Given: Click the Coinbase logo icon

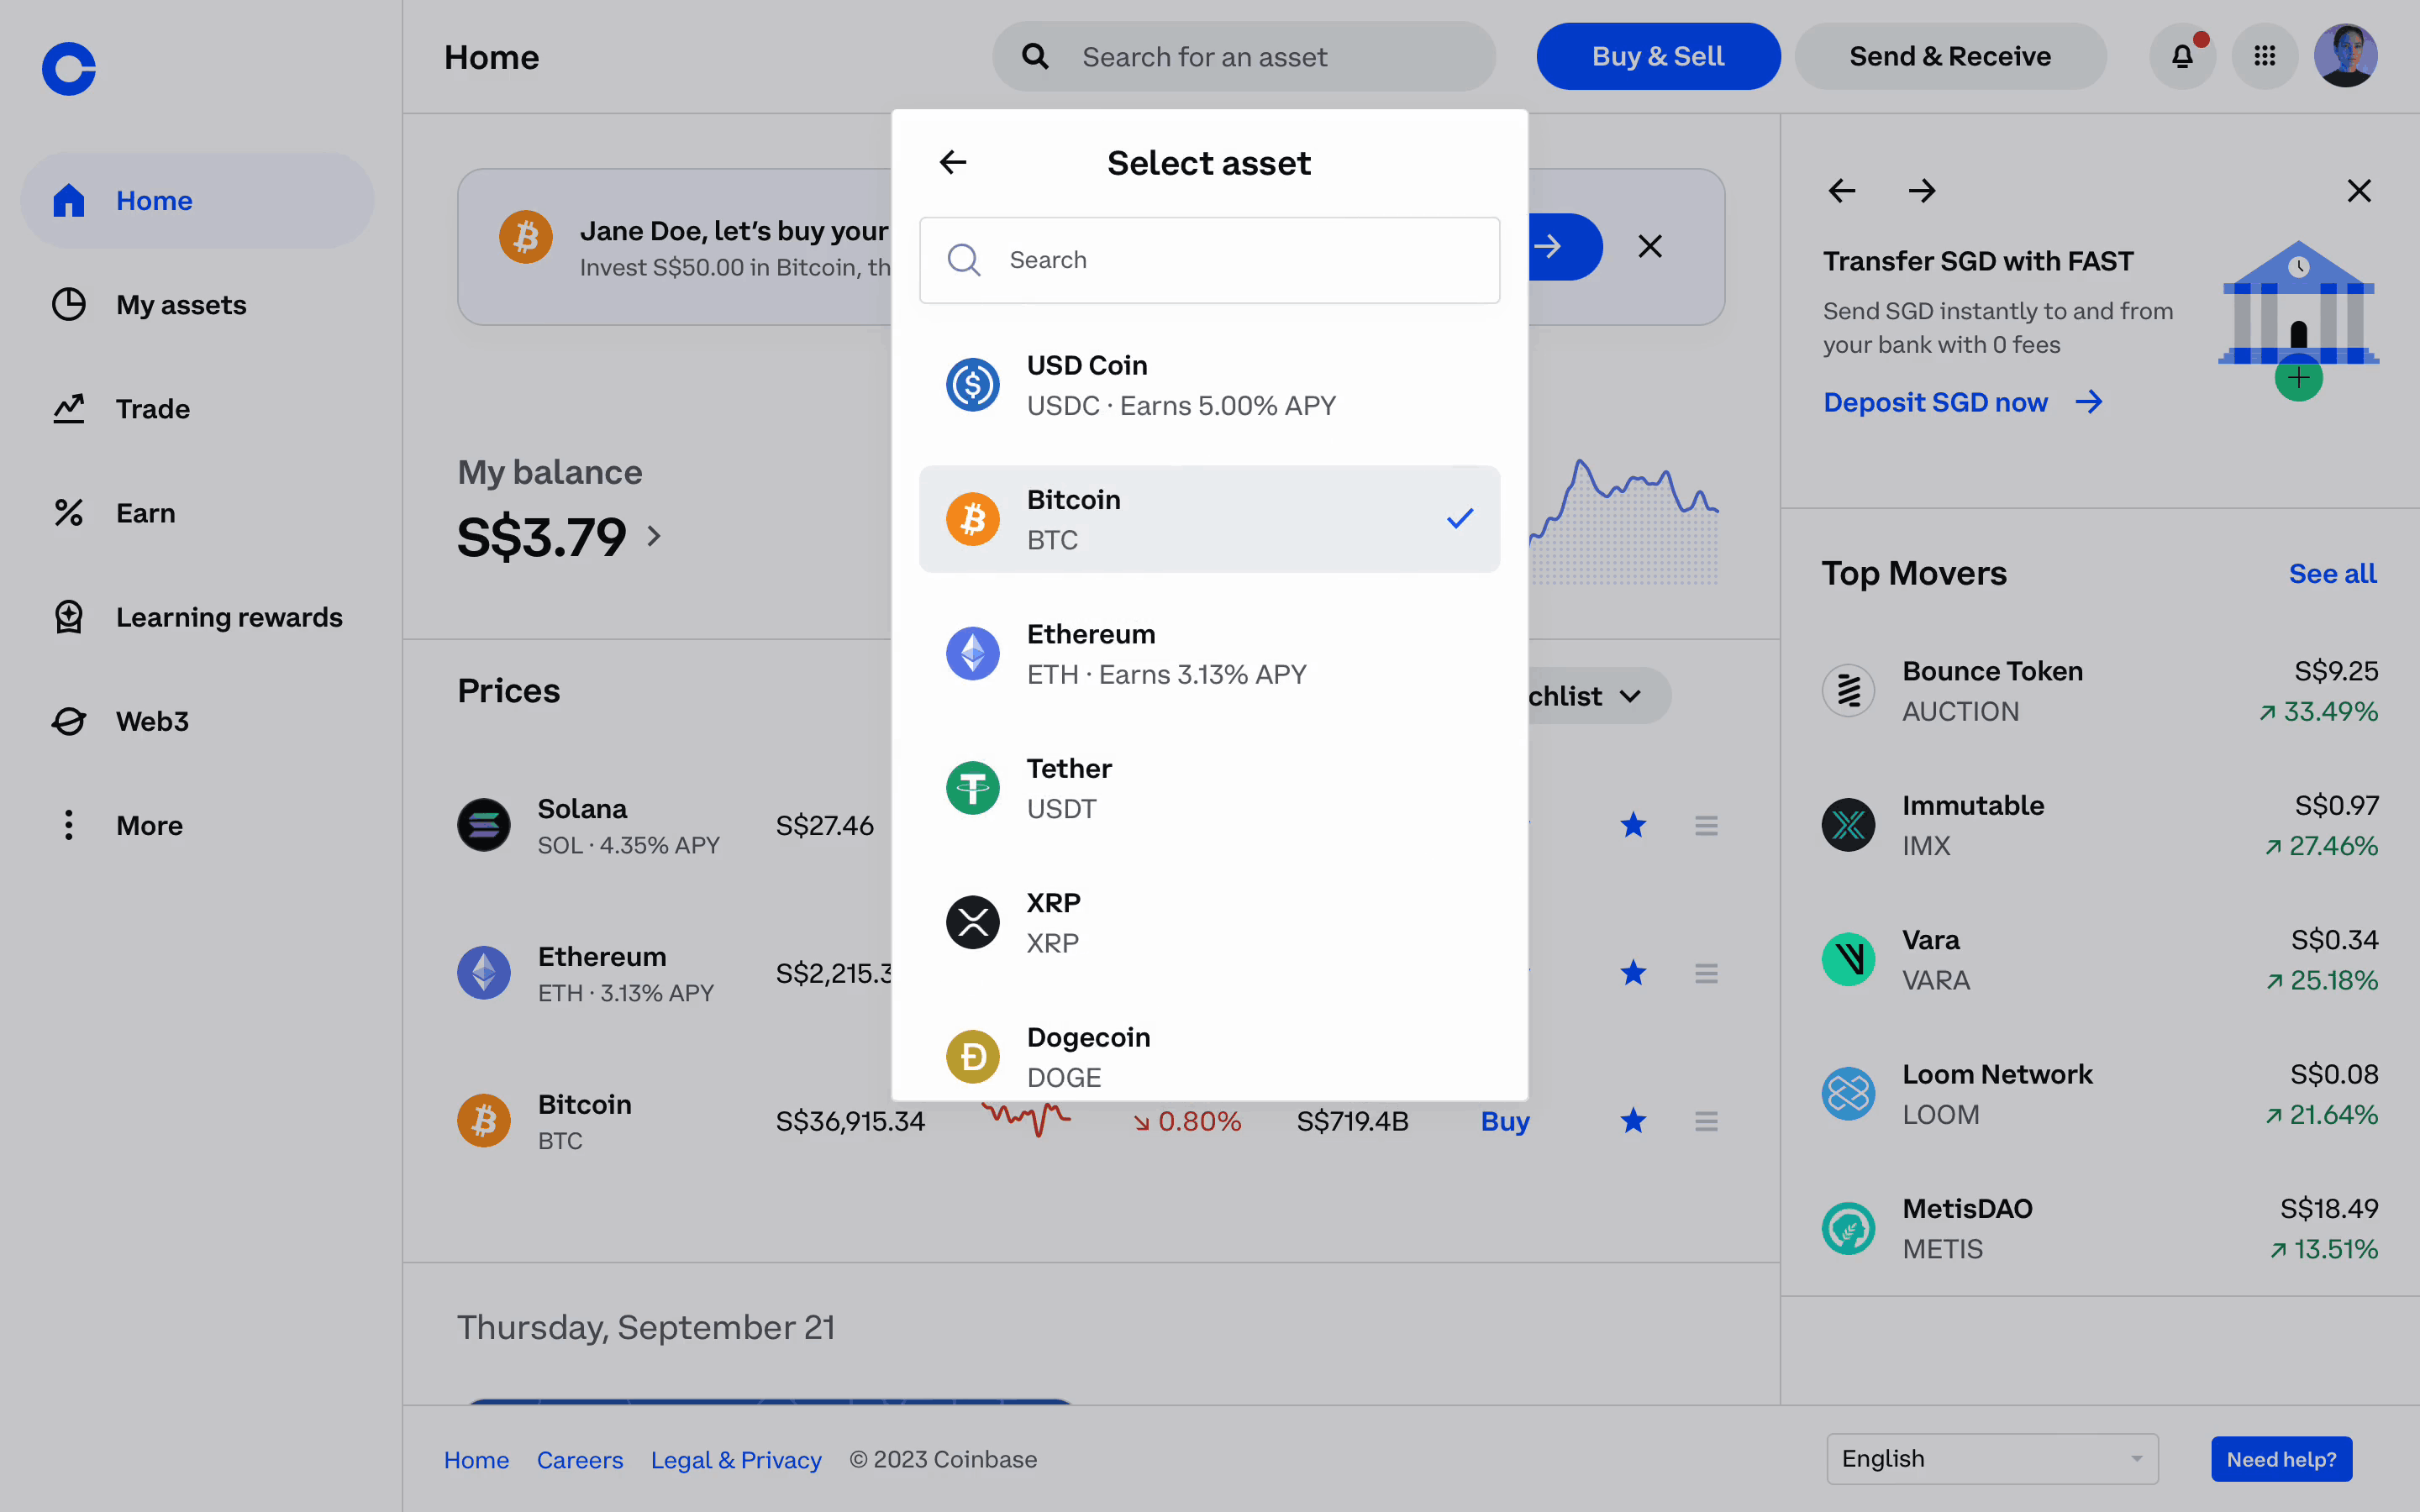Looking at the screenshot, I should (x=69, y=69).
